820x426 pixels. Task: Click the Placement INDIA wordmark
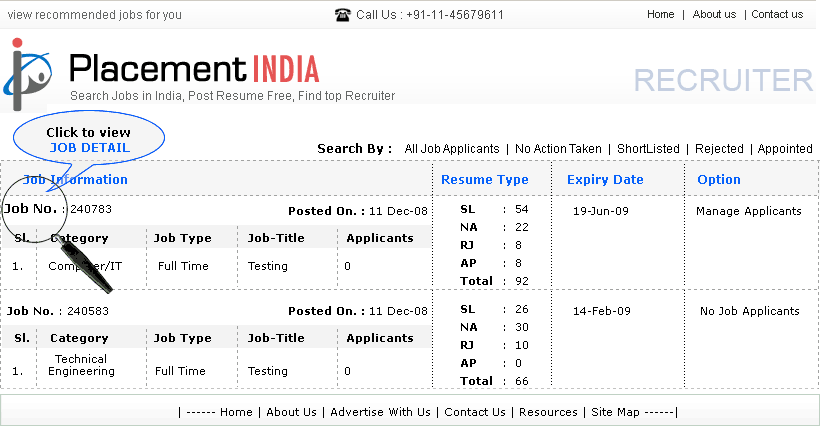(194, 68)
